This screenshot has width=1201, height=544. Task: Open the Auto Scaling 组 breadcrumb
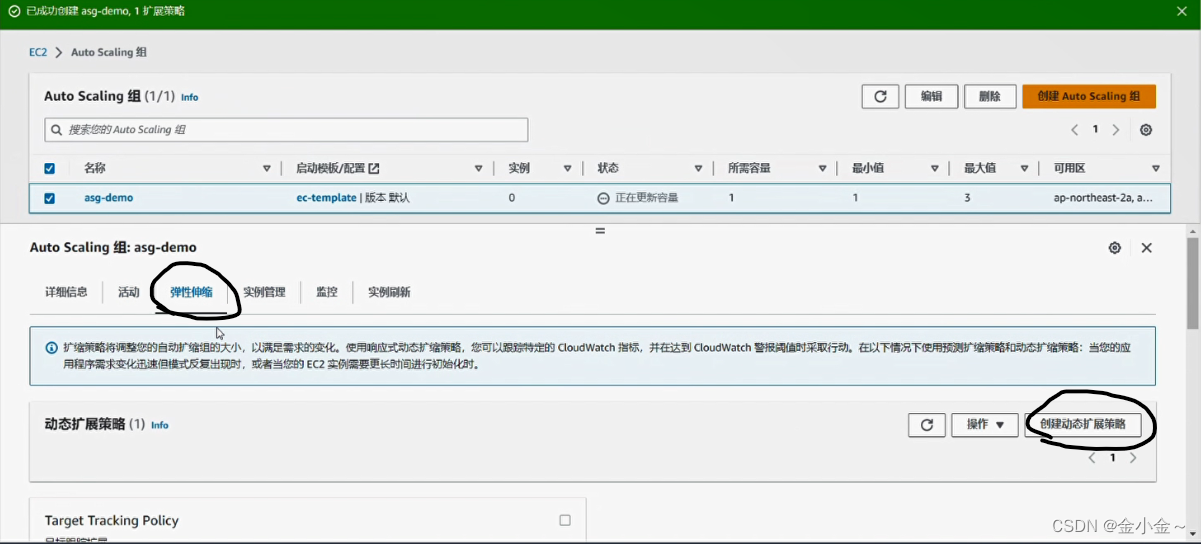(x=109, y=52)
